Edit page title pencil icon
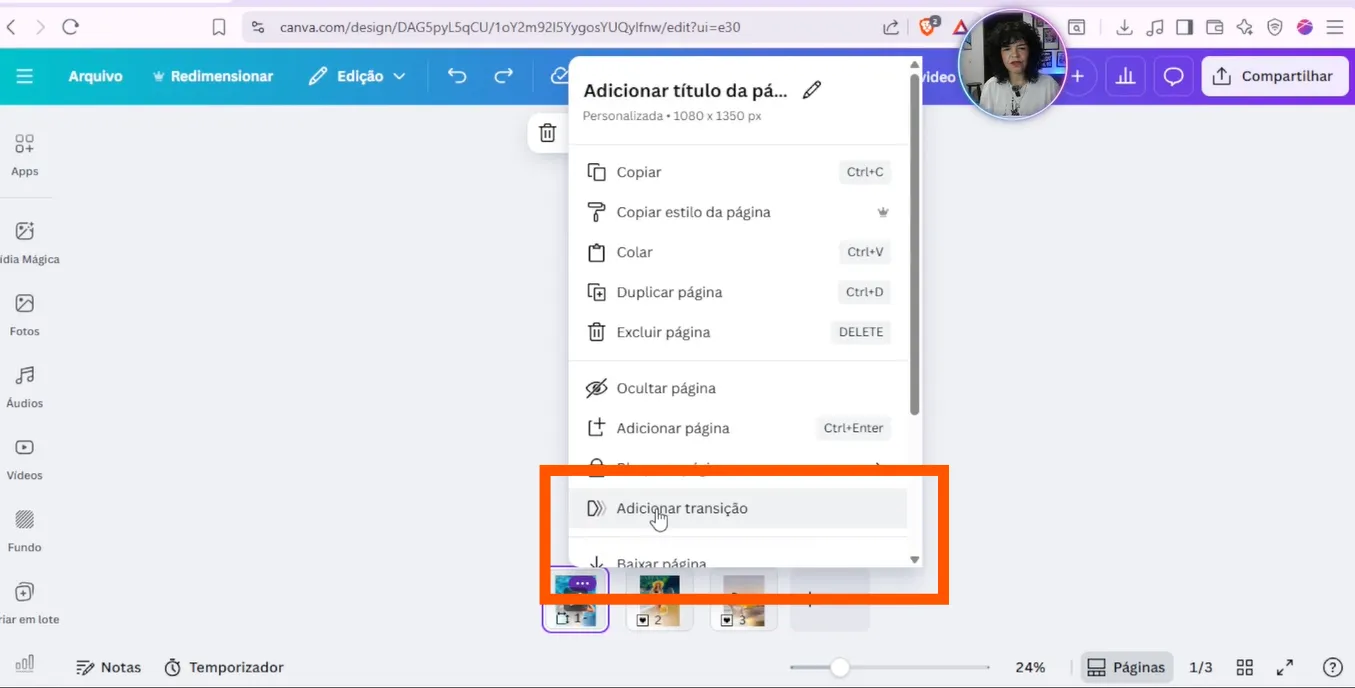This screenshot has height=688, width=1355. click(x=812, y=91)
